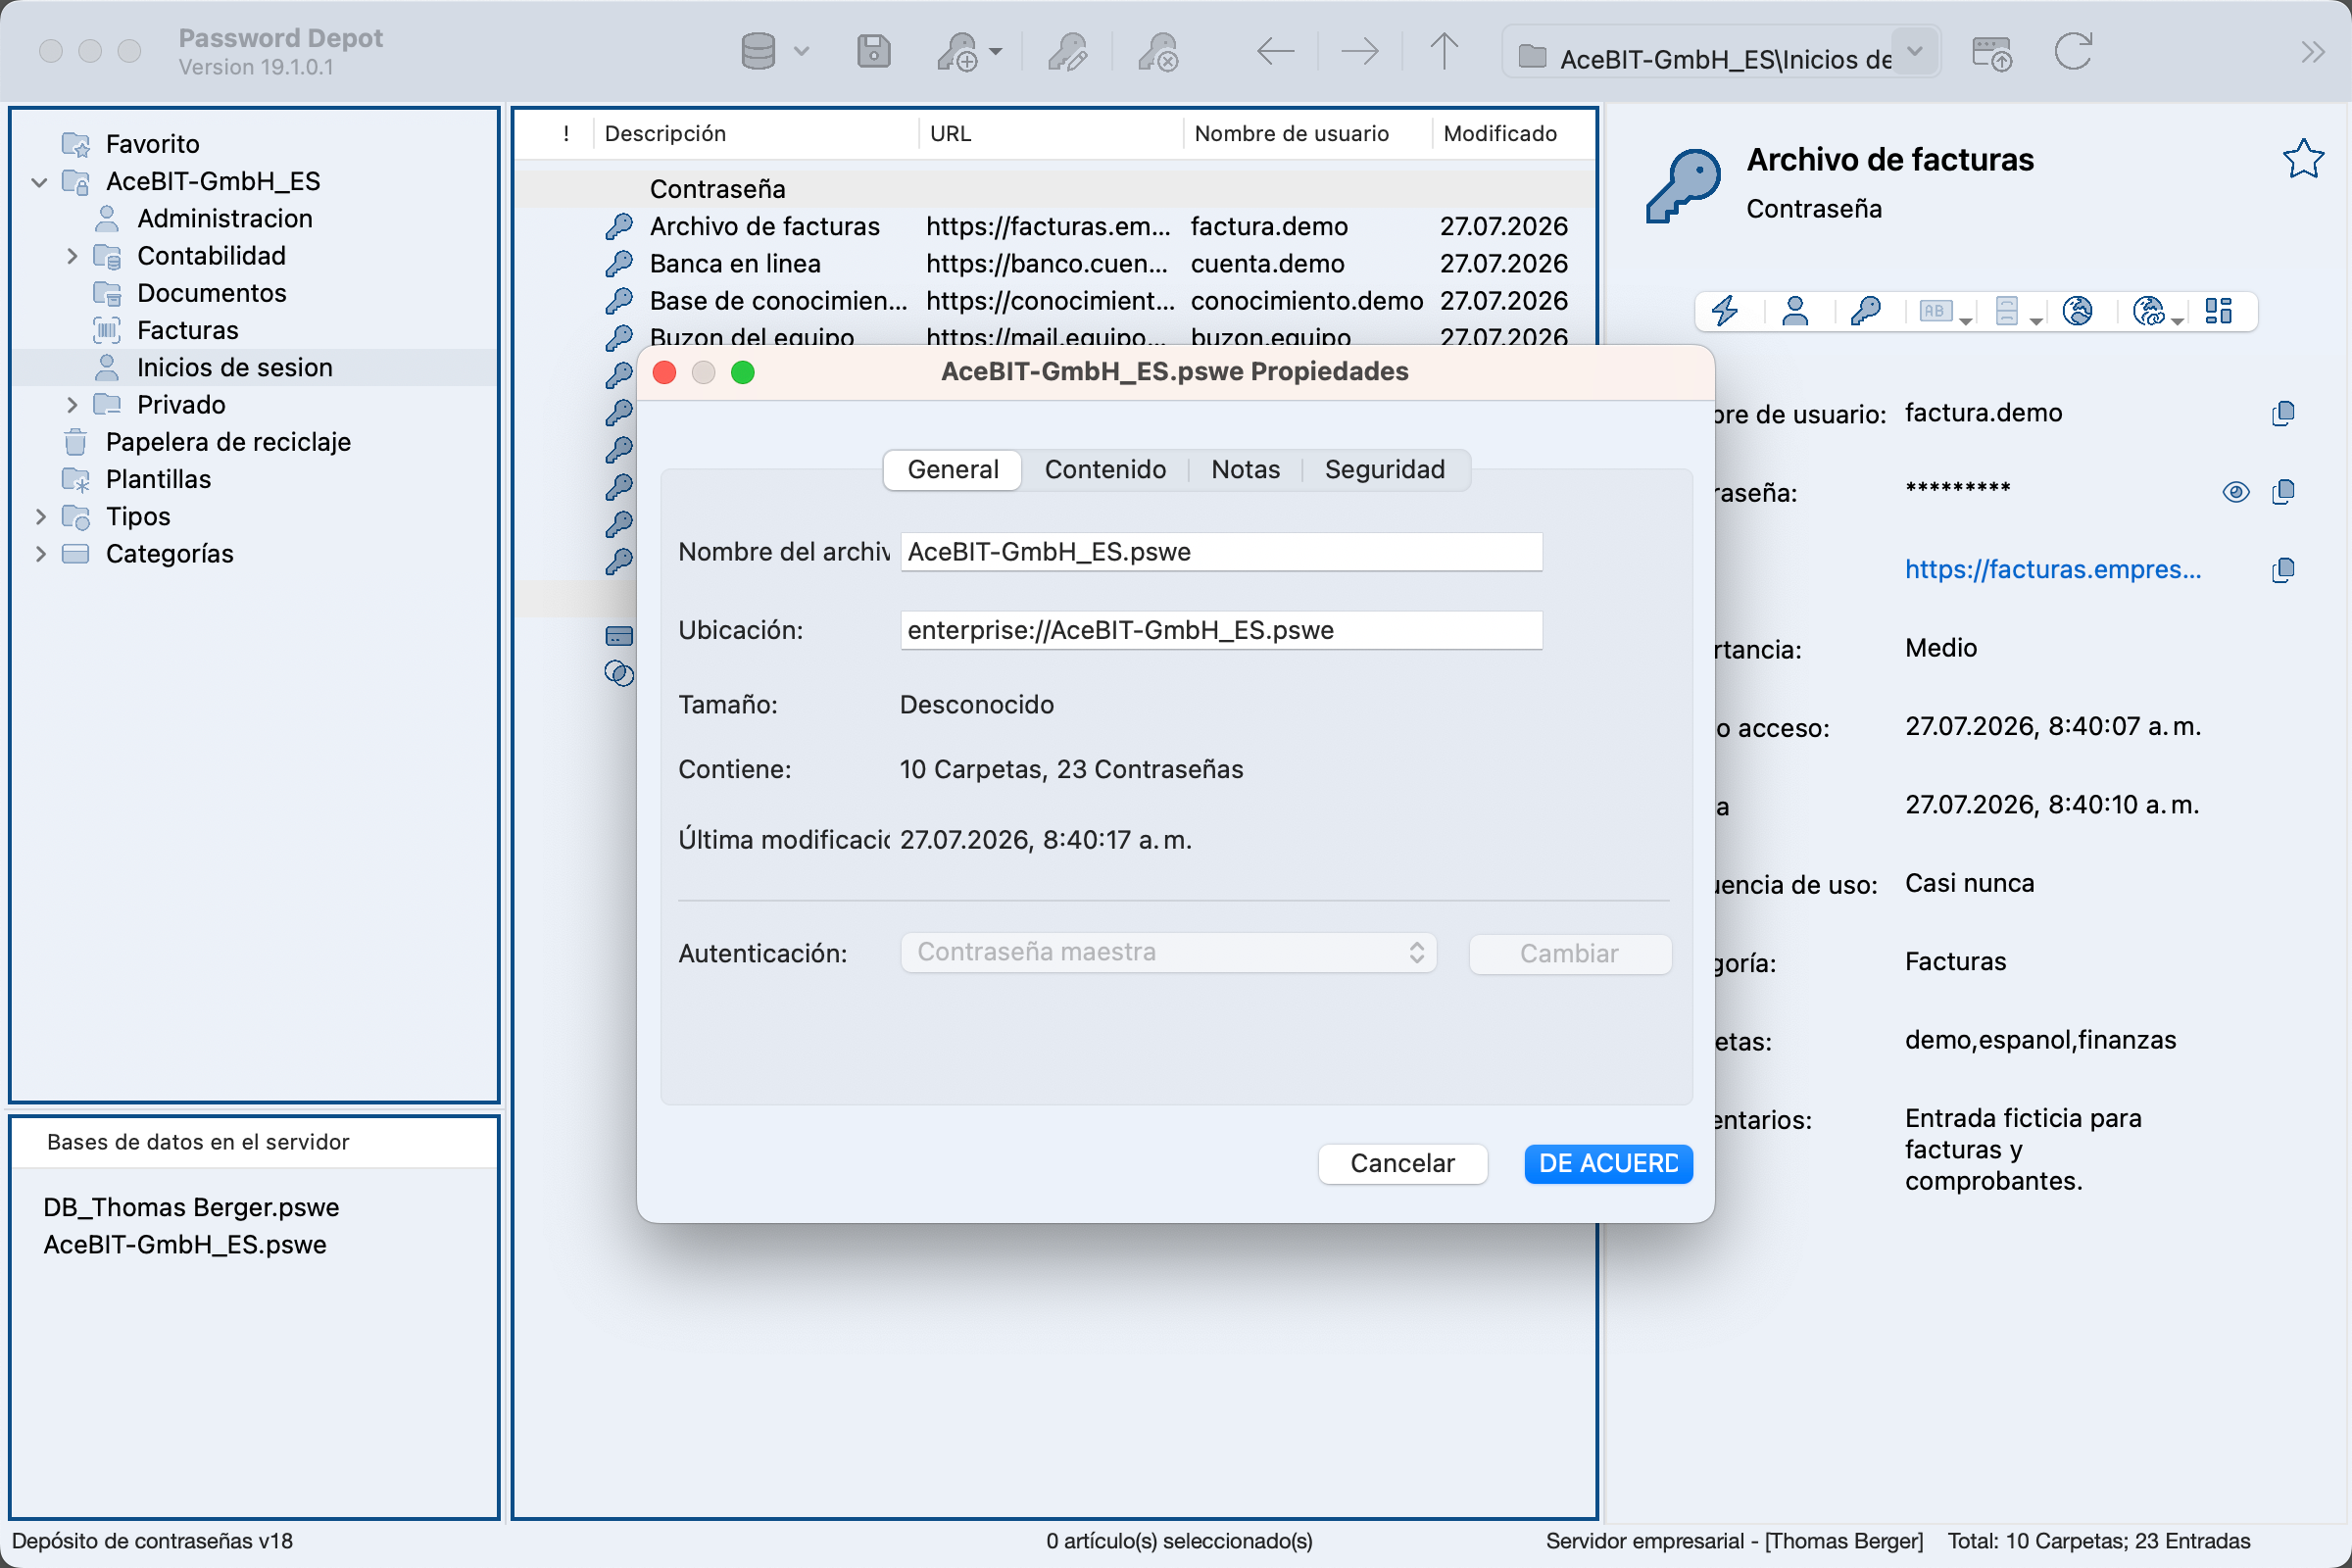
Task: Select the Inicios de sesion folder
Action: click(x=234, y=367)
